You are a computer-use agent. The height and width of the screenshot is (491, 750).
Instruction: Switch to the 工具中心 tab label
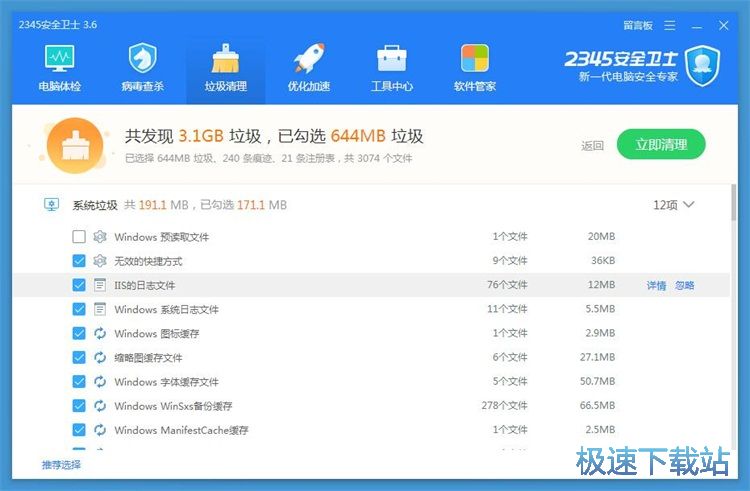click(392, 87)
